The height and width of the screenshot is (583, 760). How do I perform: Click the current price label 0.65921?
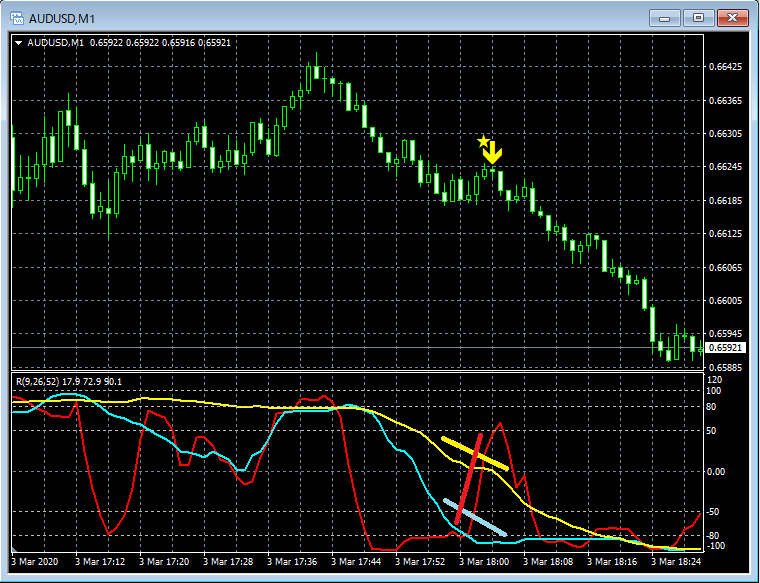725,347
